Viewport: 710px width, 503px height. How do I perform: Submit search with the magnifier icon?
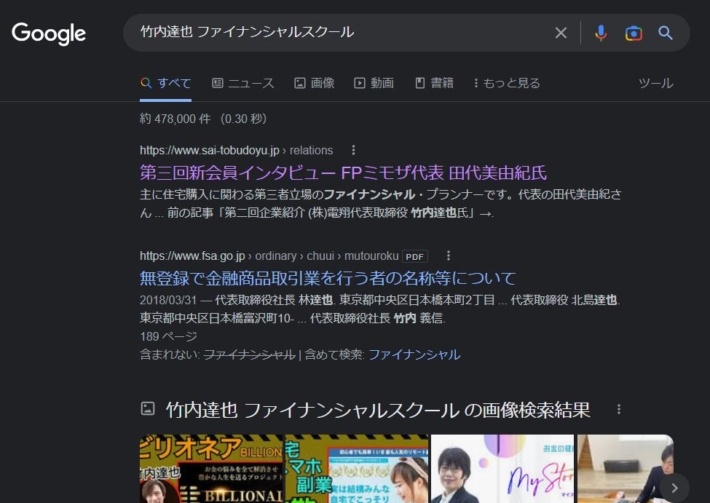coord(665,33)
